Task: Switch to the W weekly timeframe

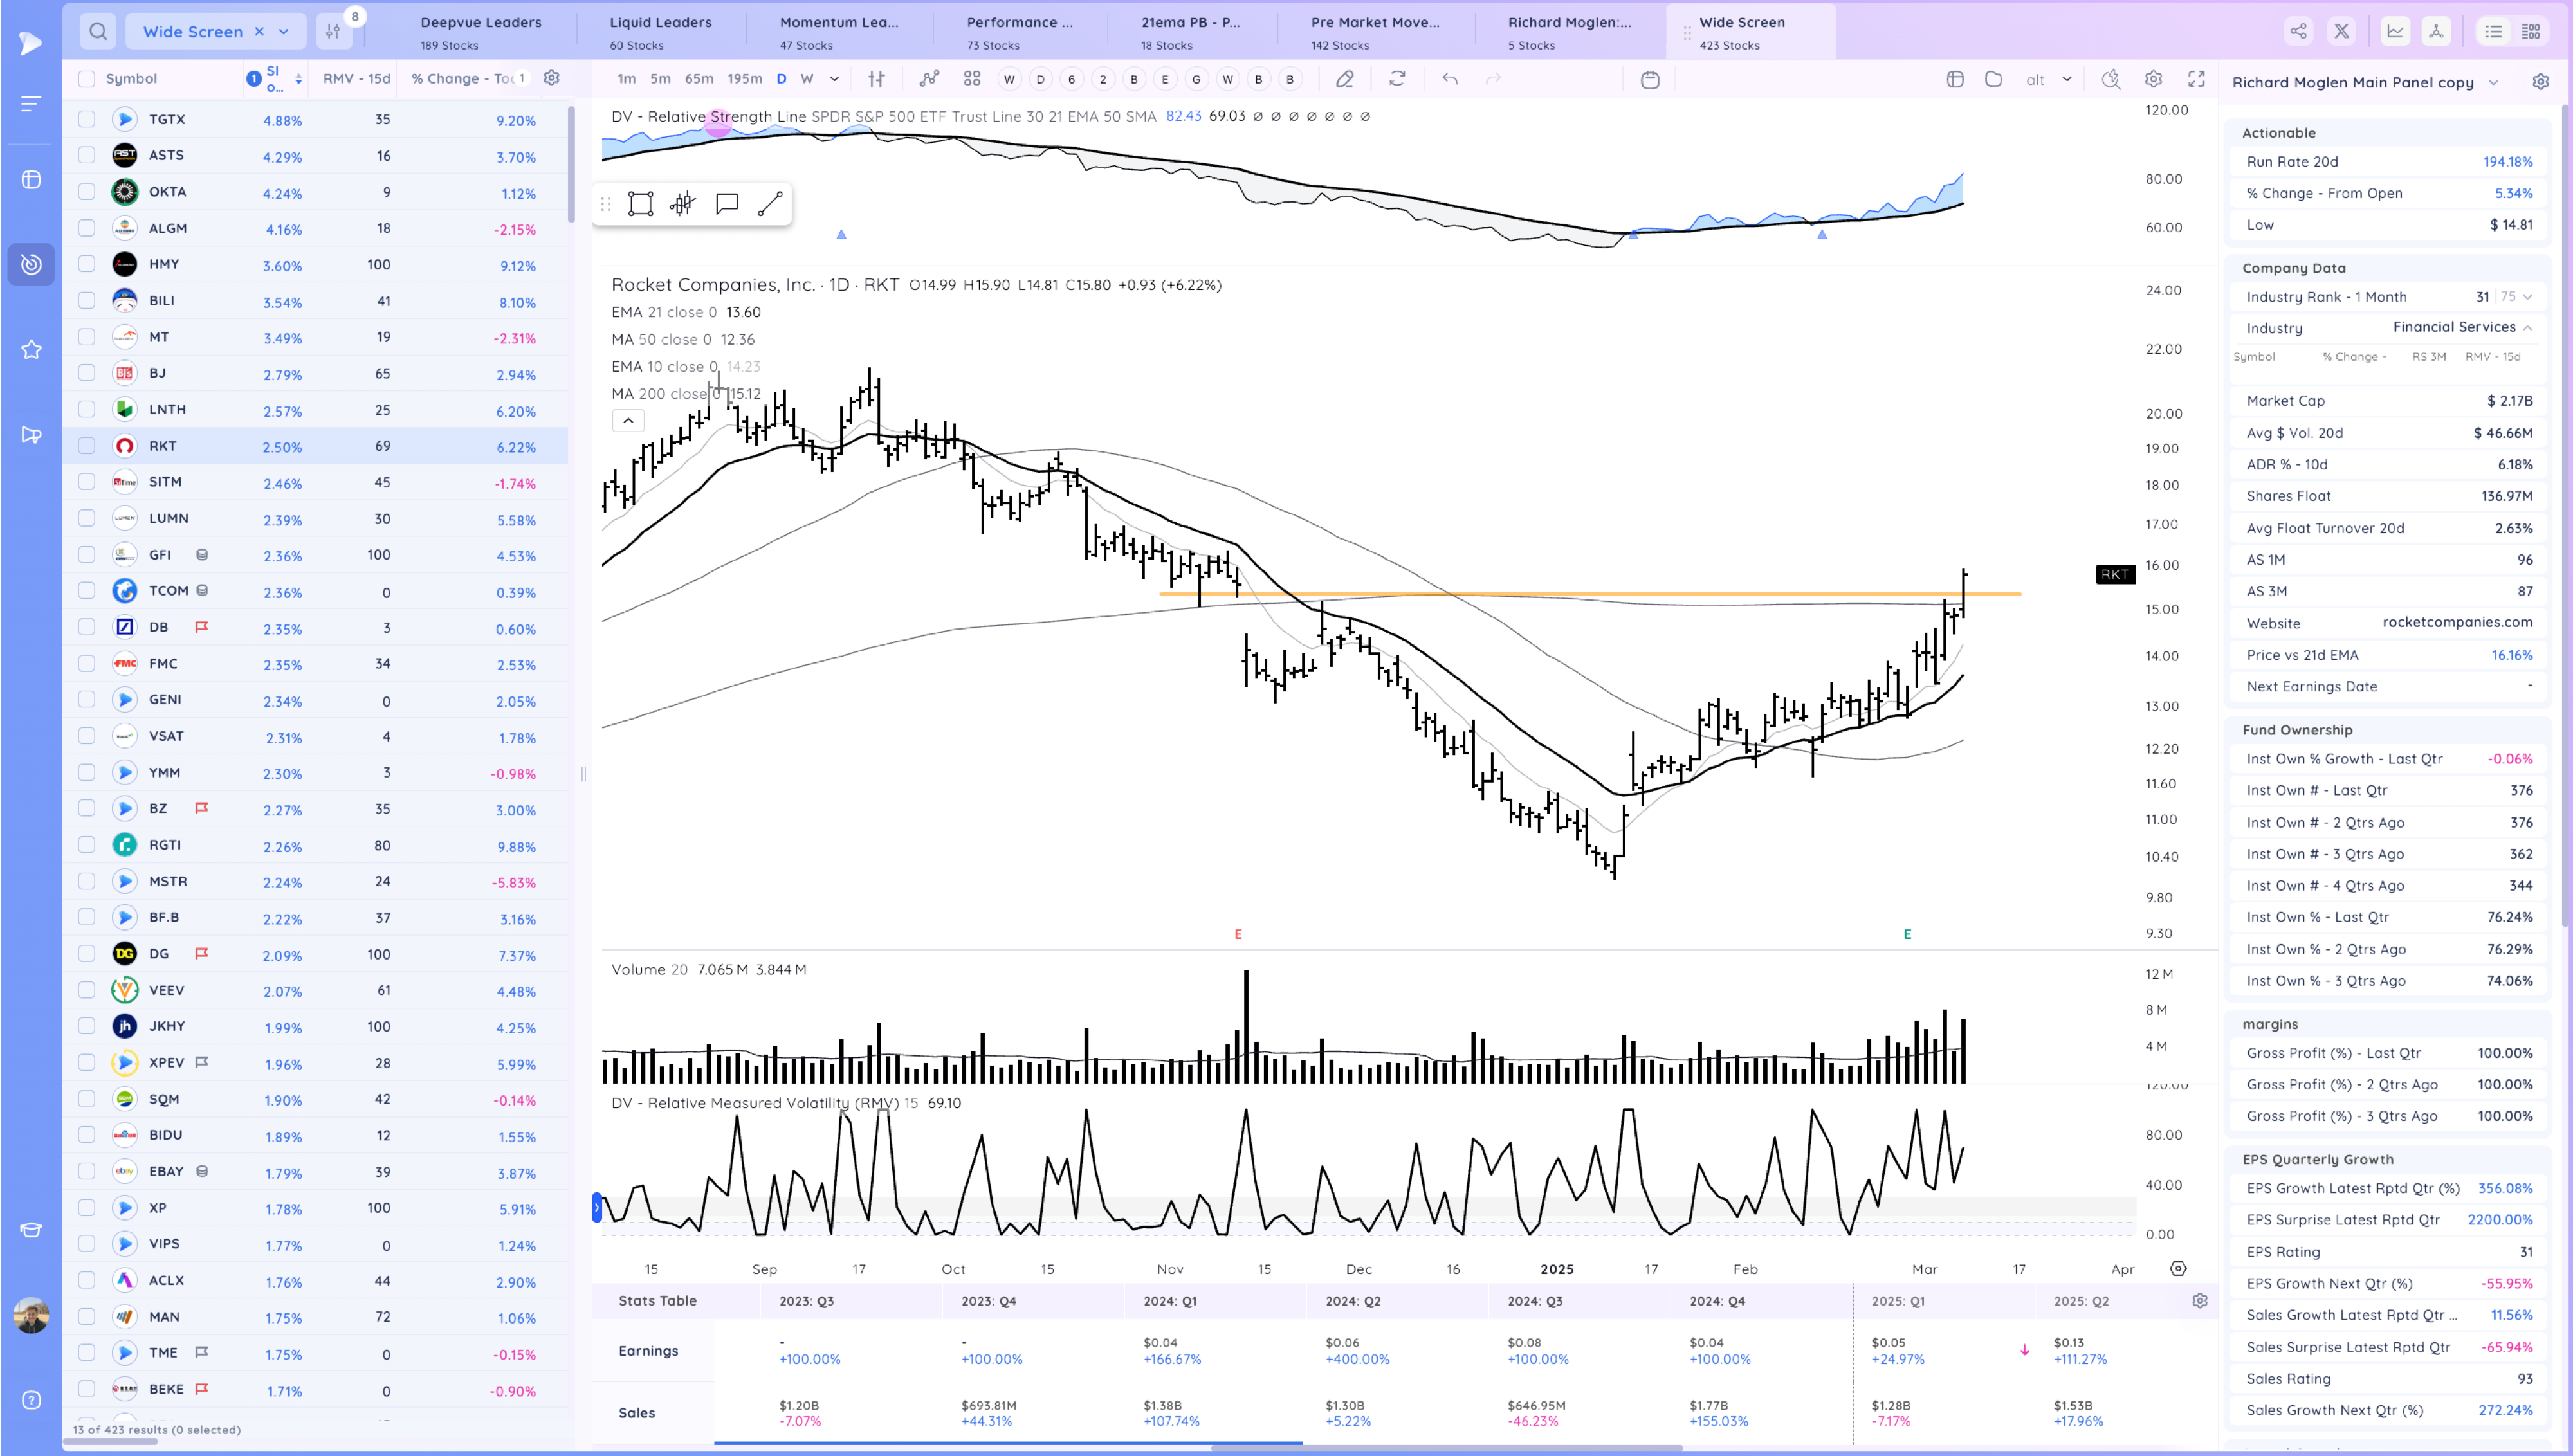Action: click(807, 79)
